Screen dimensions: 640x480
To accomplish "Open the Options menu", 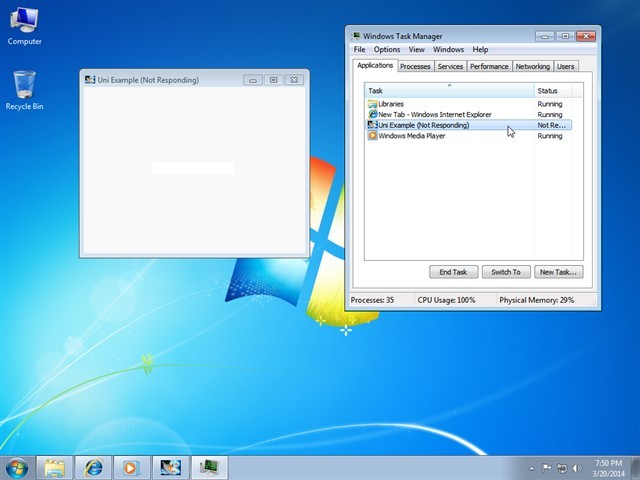I will 387,49.
